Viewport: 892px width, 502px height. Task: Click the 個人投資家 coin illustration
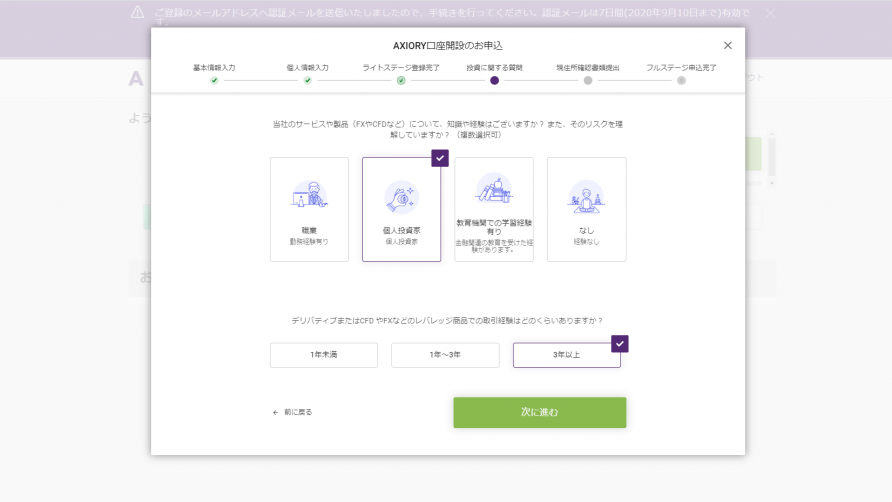[401, 196]
